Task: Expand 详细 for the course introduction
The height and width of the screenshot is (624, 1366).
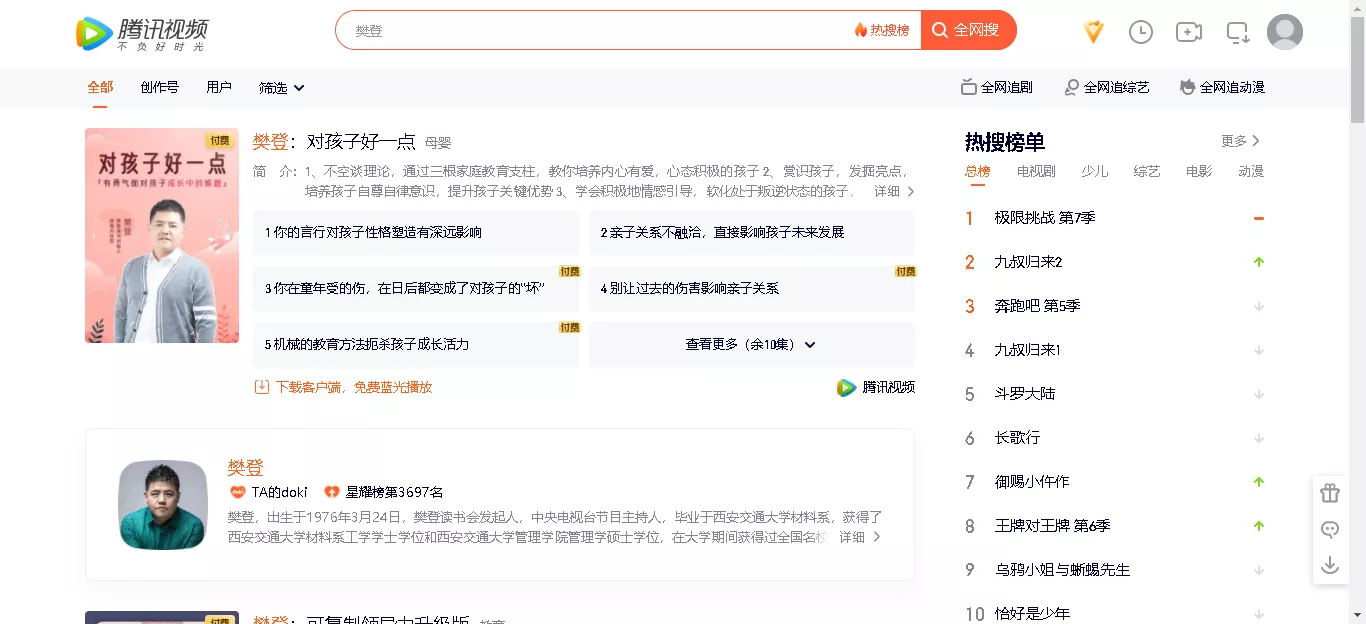Action: (x=894, y=191)
